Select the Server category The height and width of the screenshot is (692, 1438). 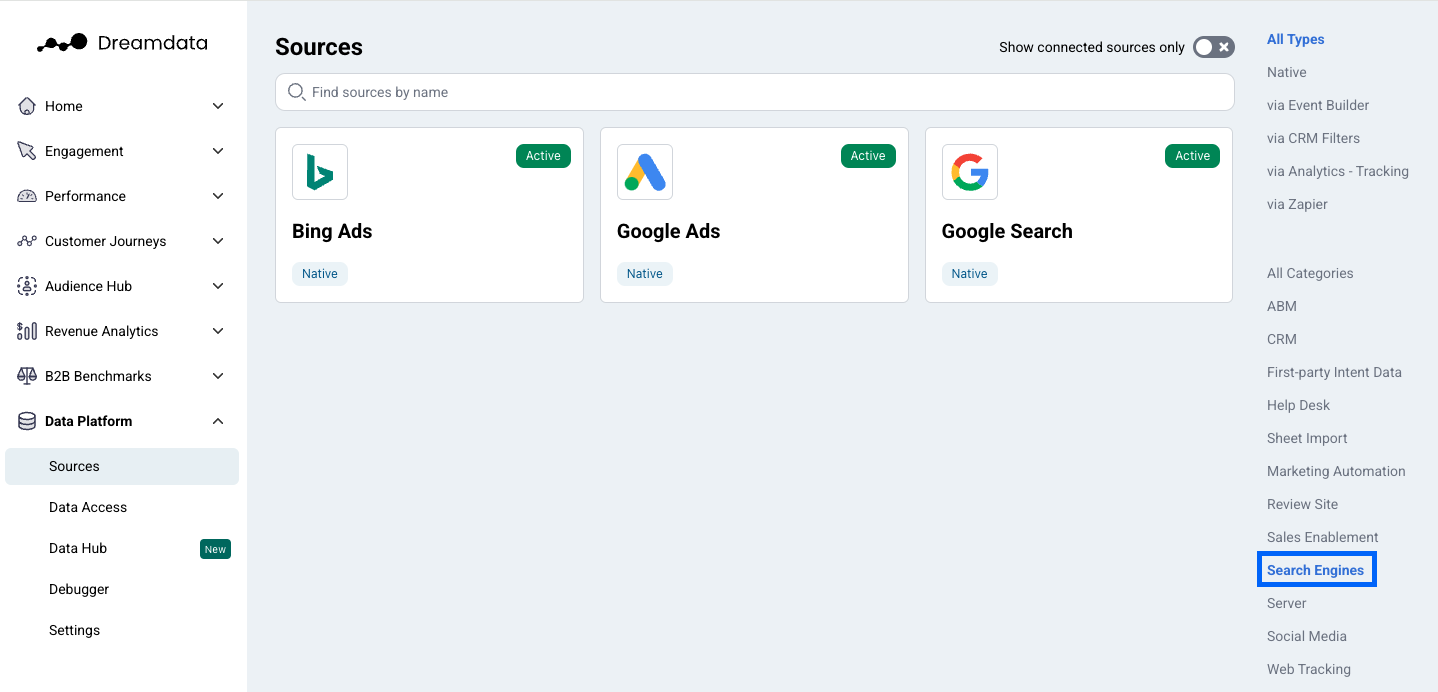point(1286,603)
